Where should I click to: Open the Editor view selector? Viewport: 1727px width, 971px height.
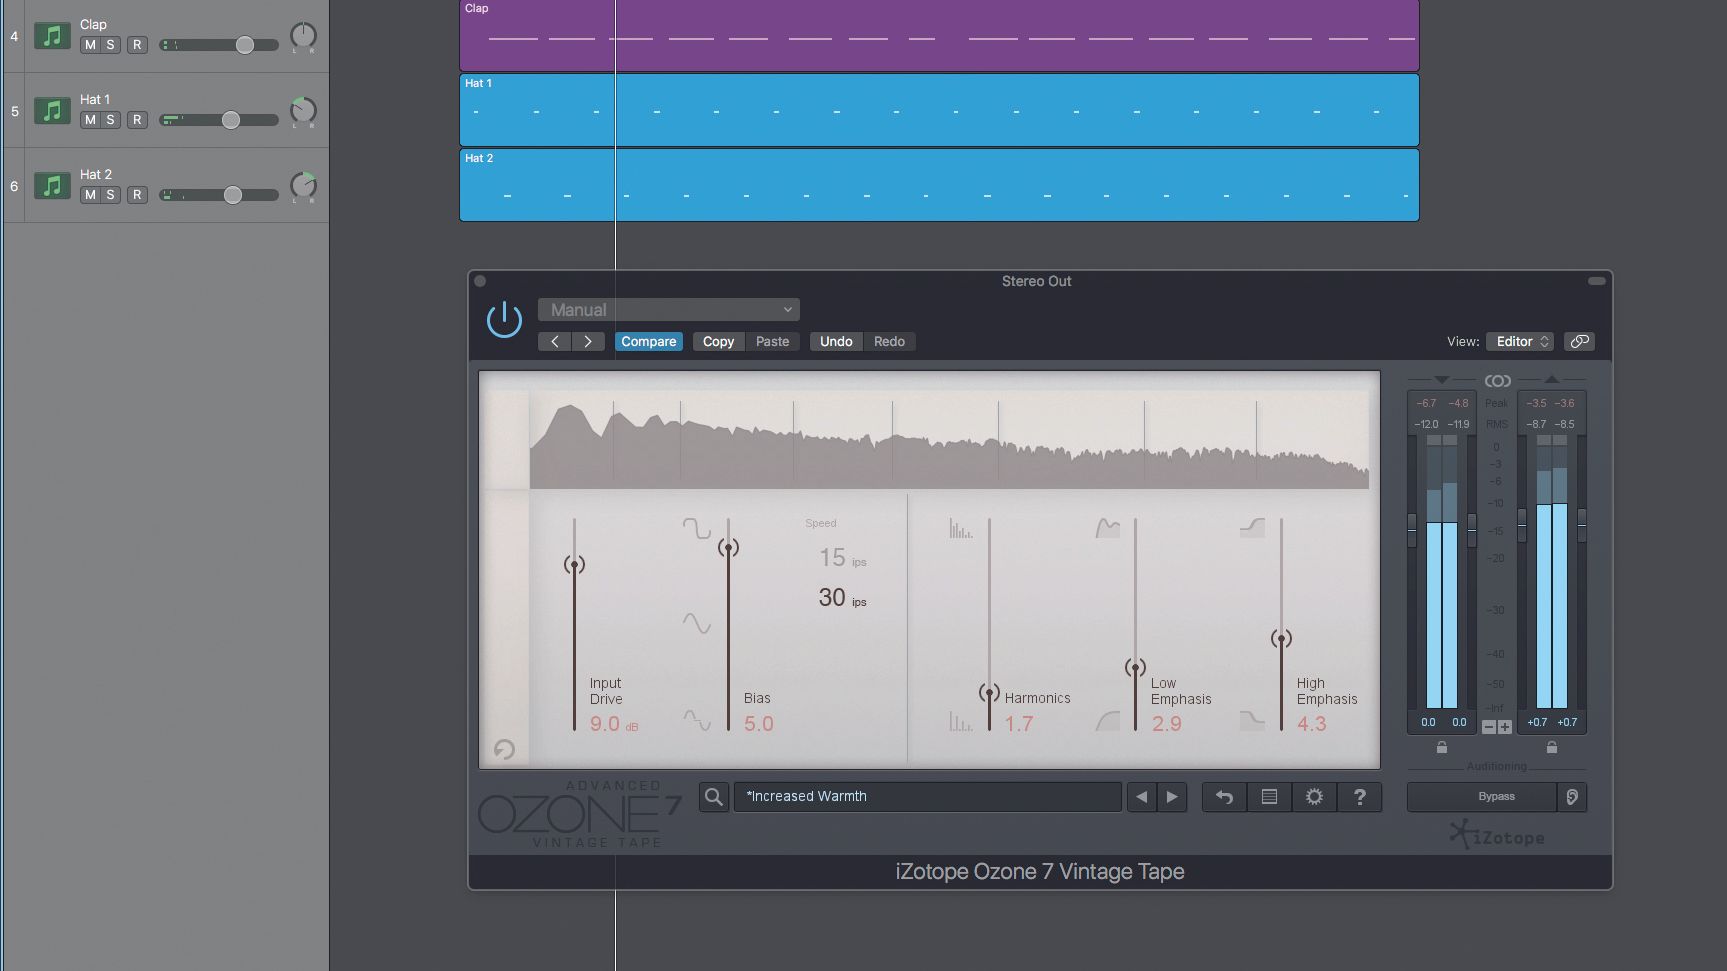point(1519,341)
